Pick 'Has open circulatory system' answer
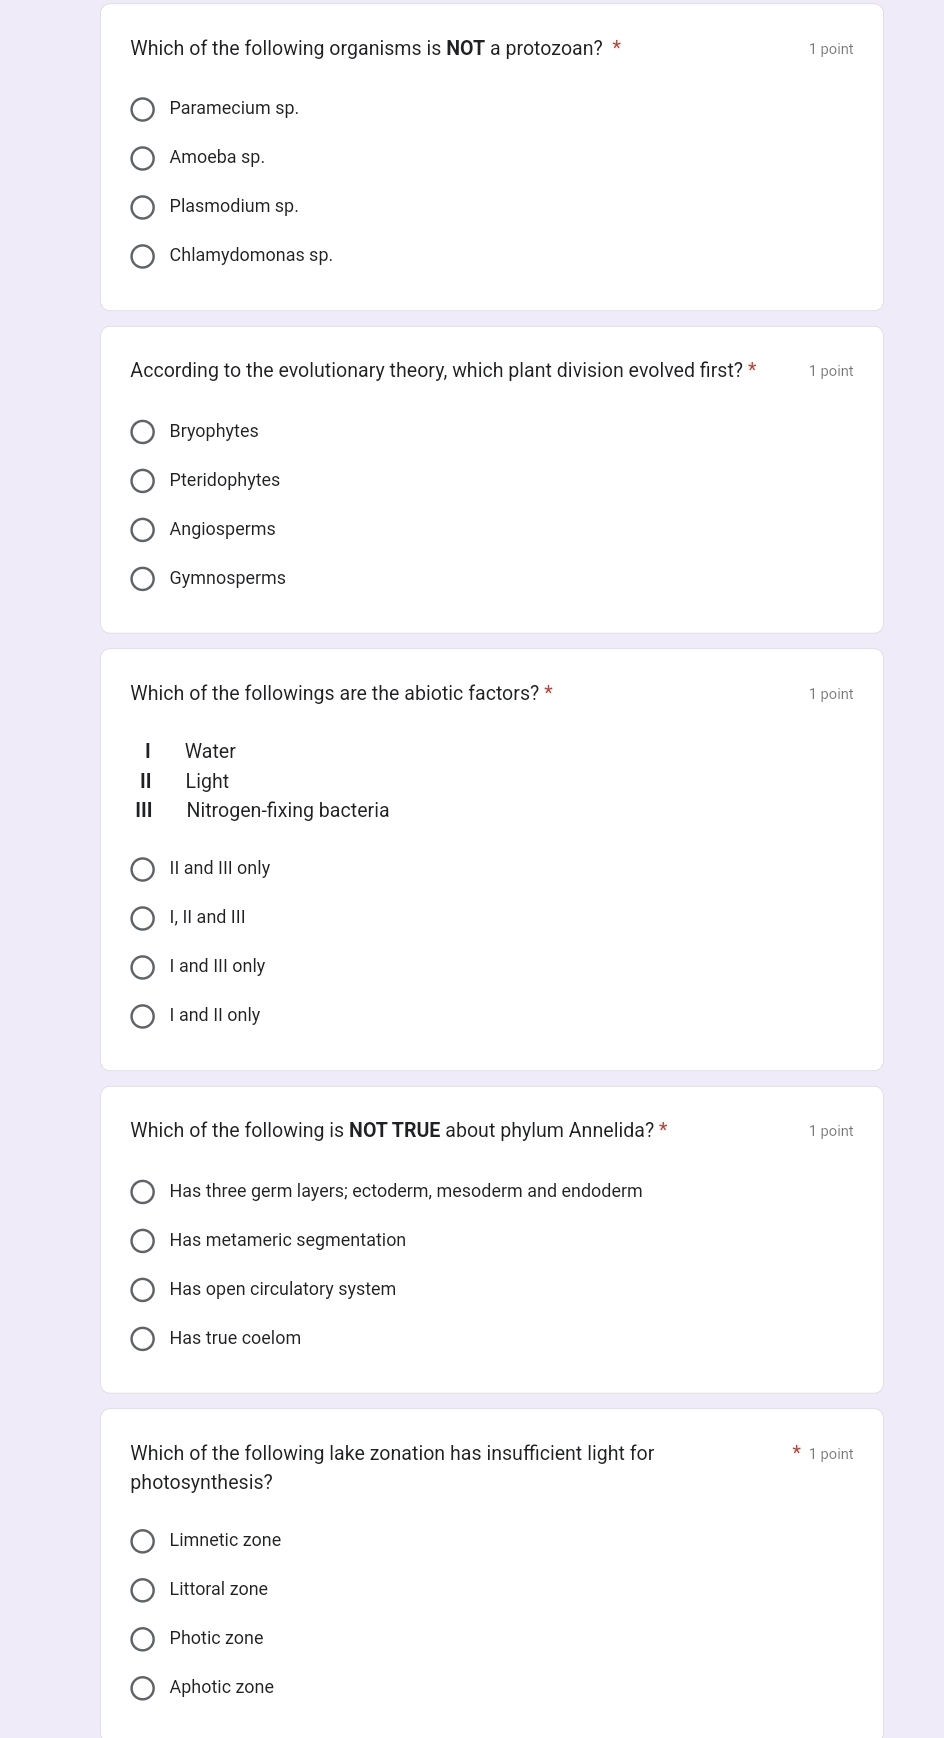Image resolution: width=944 pixels, height=1738 pixels. tap(143, 1290)
